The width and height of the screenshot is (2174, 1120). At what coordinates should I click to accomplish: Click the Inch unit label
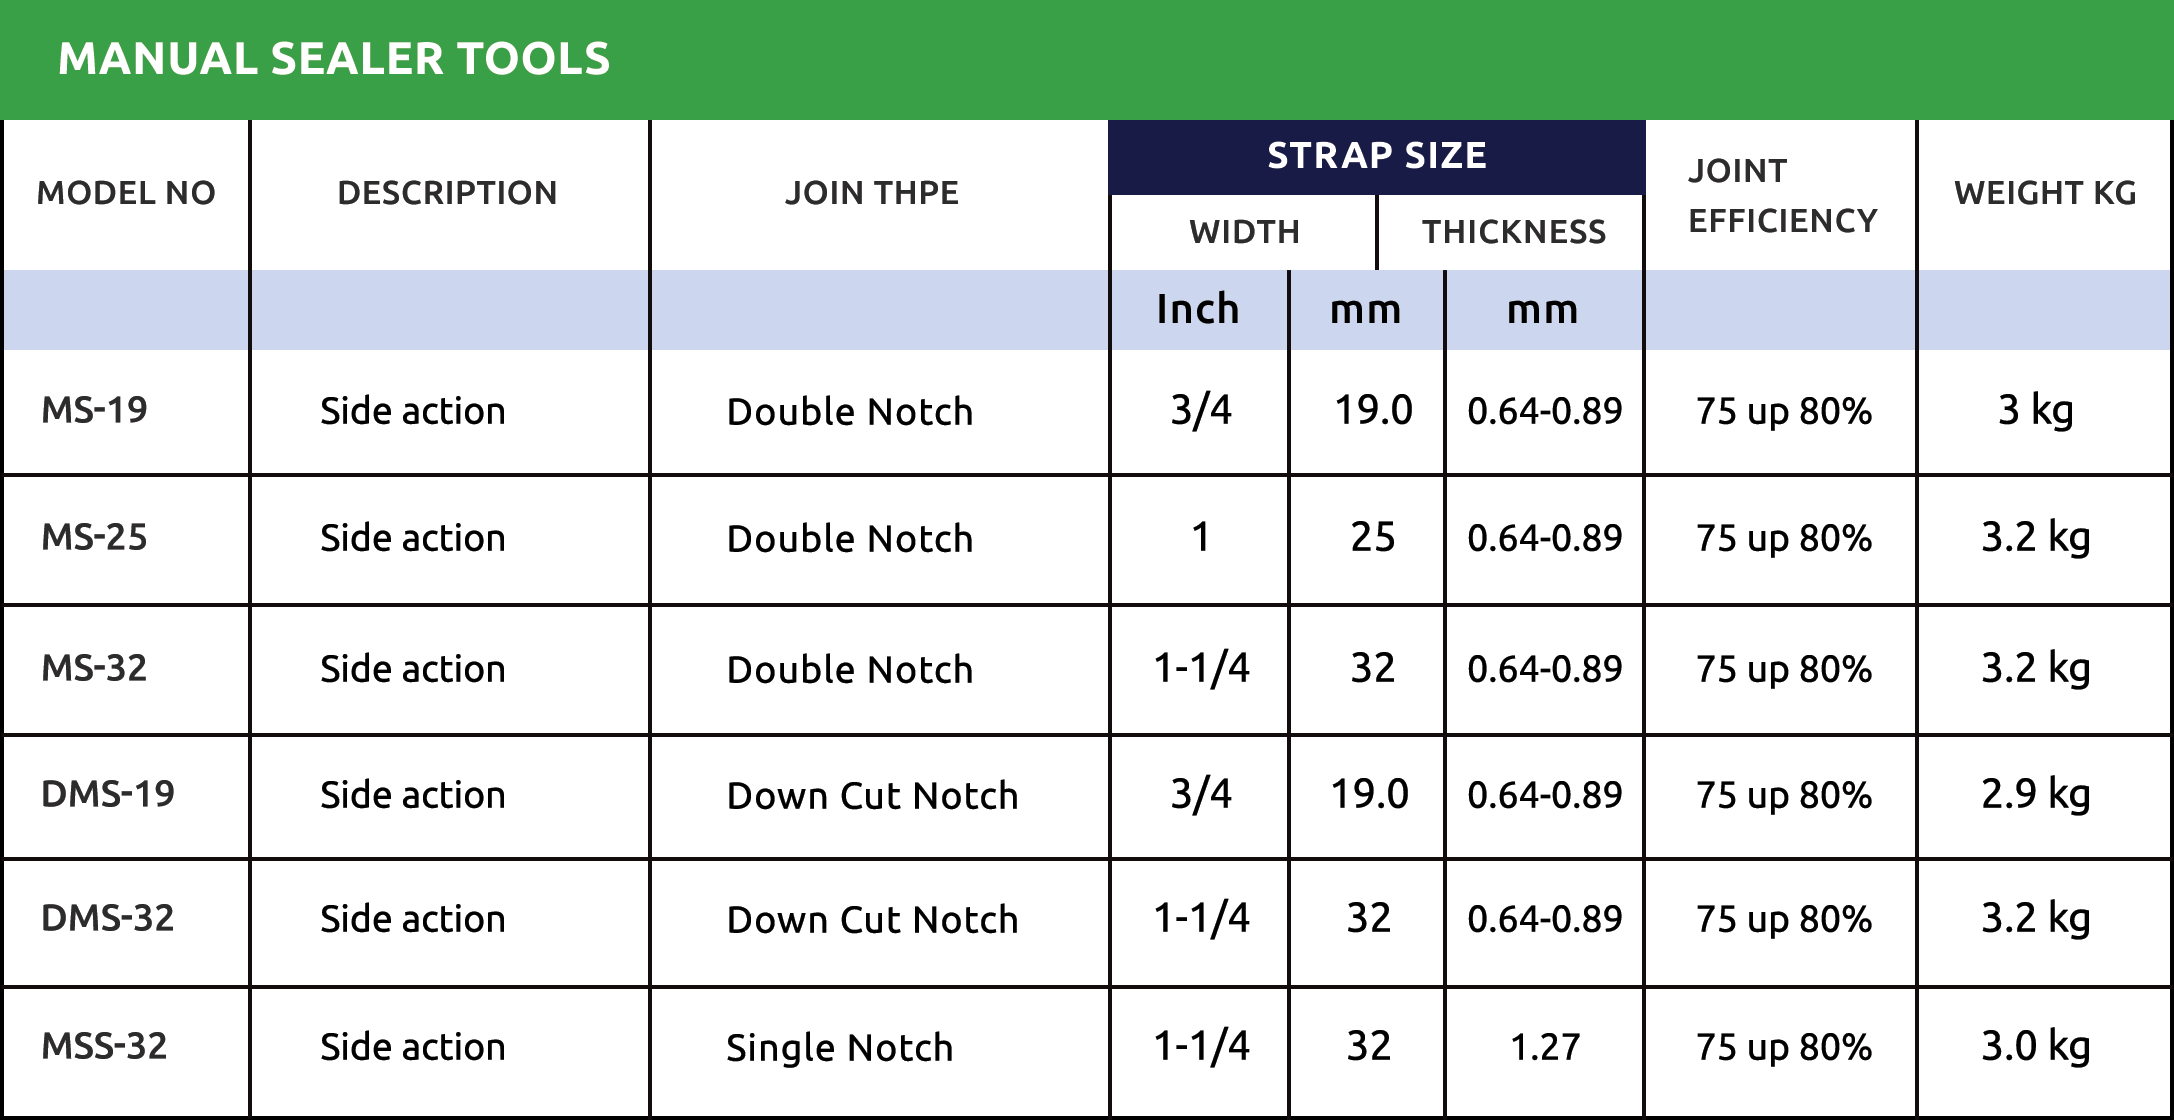click(x=1197, y=310)
